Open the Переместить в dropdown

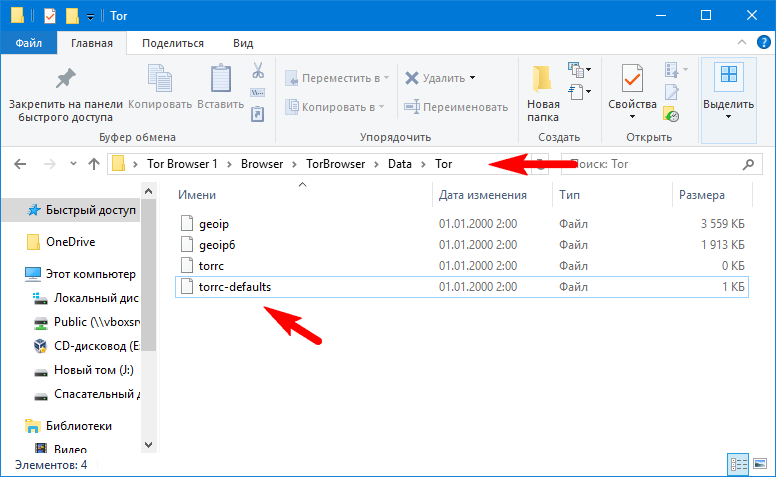[387, 78]
